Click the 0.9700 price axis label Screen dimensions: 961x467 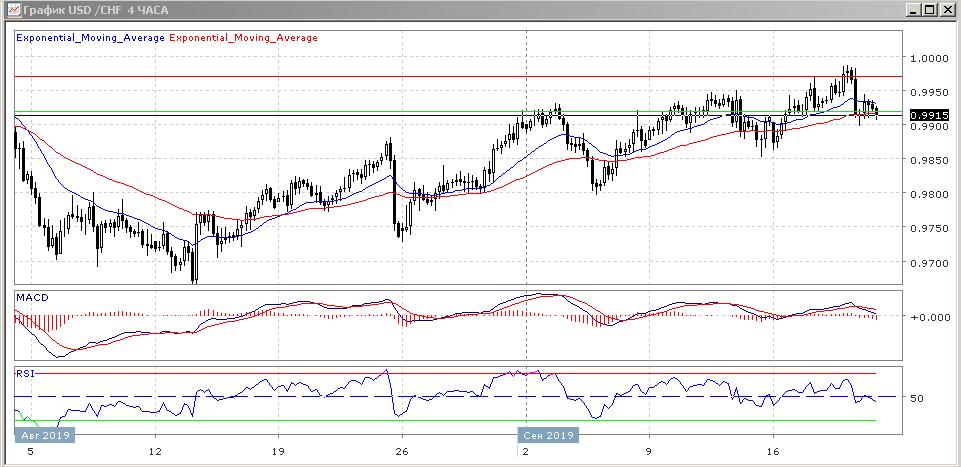click(x=930, y=263)
